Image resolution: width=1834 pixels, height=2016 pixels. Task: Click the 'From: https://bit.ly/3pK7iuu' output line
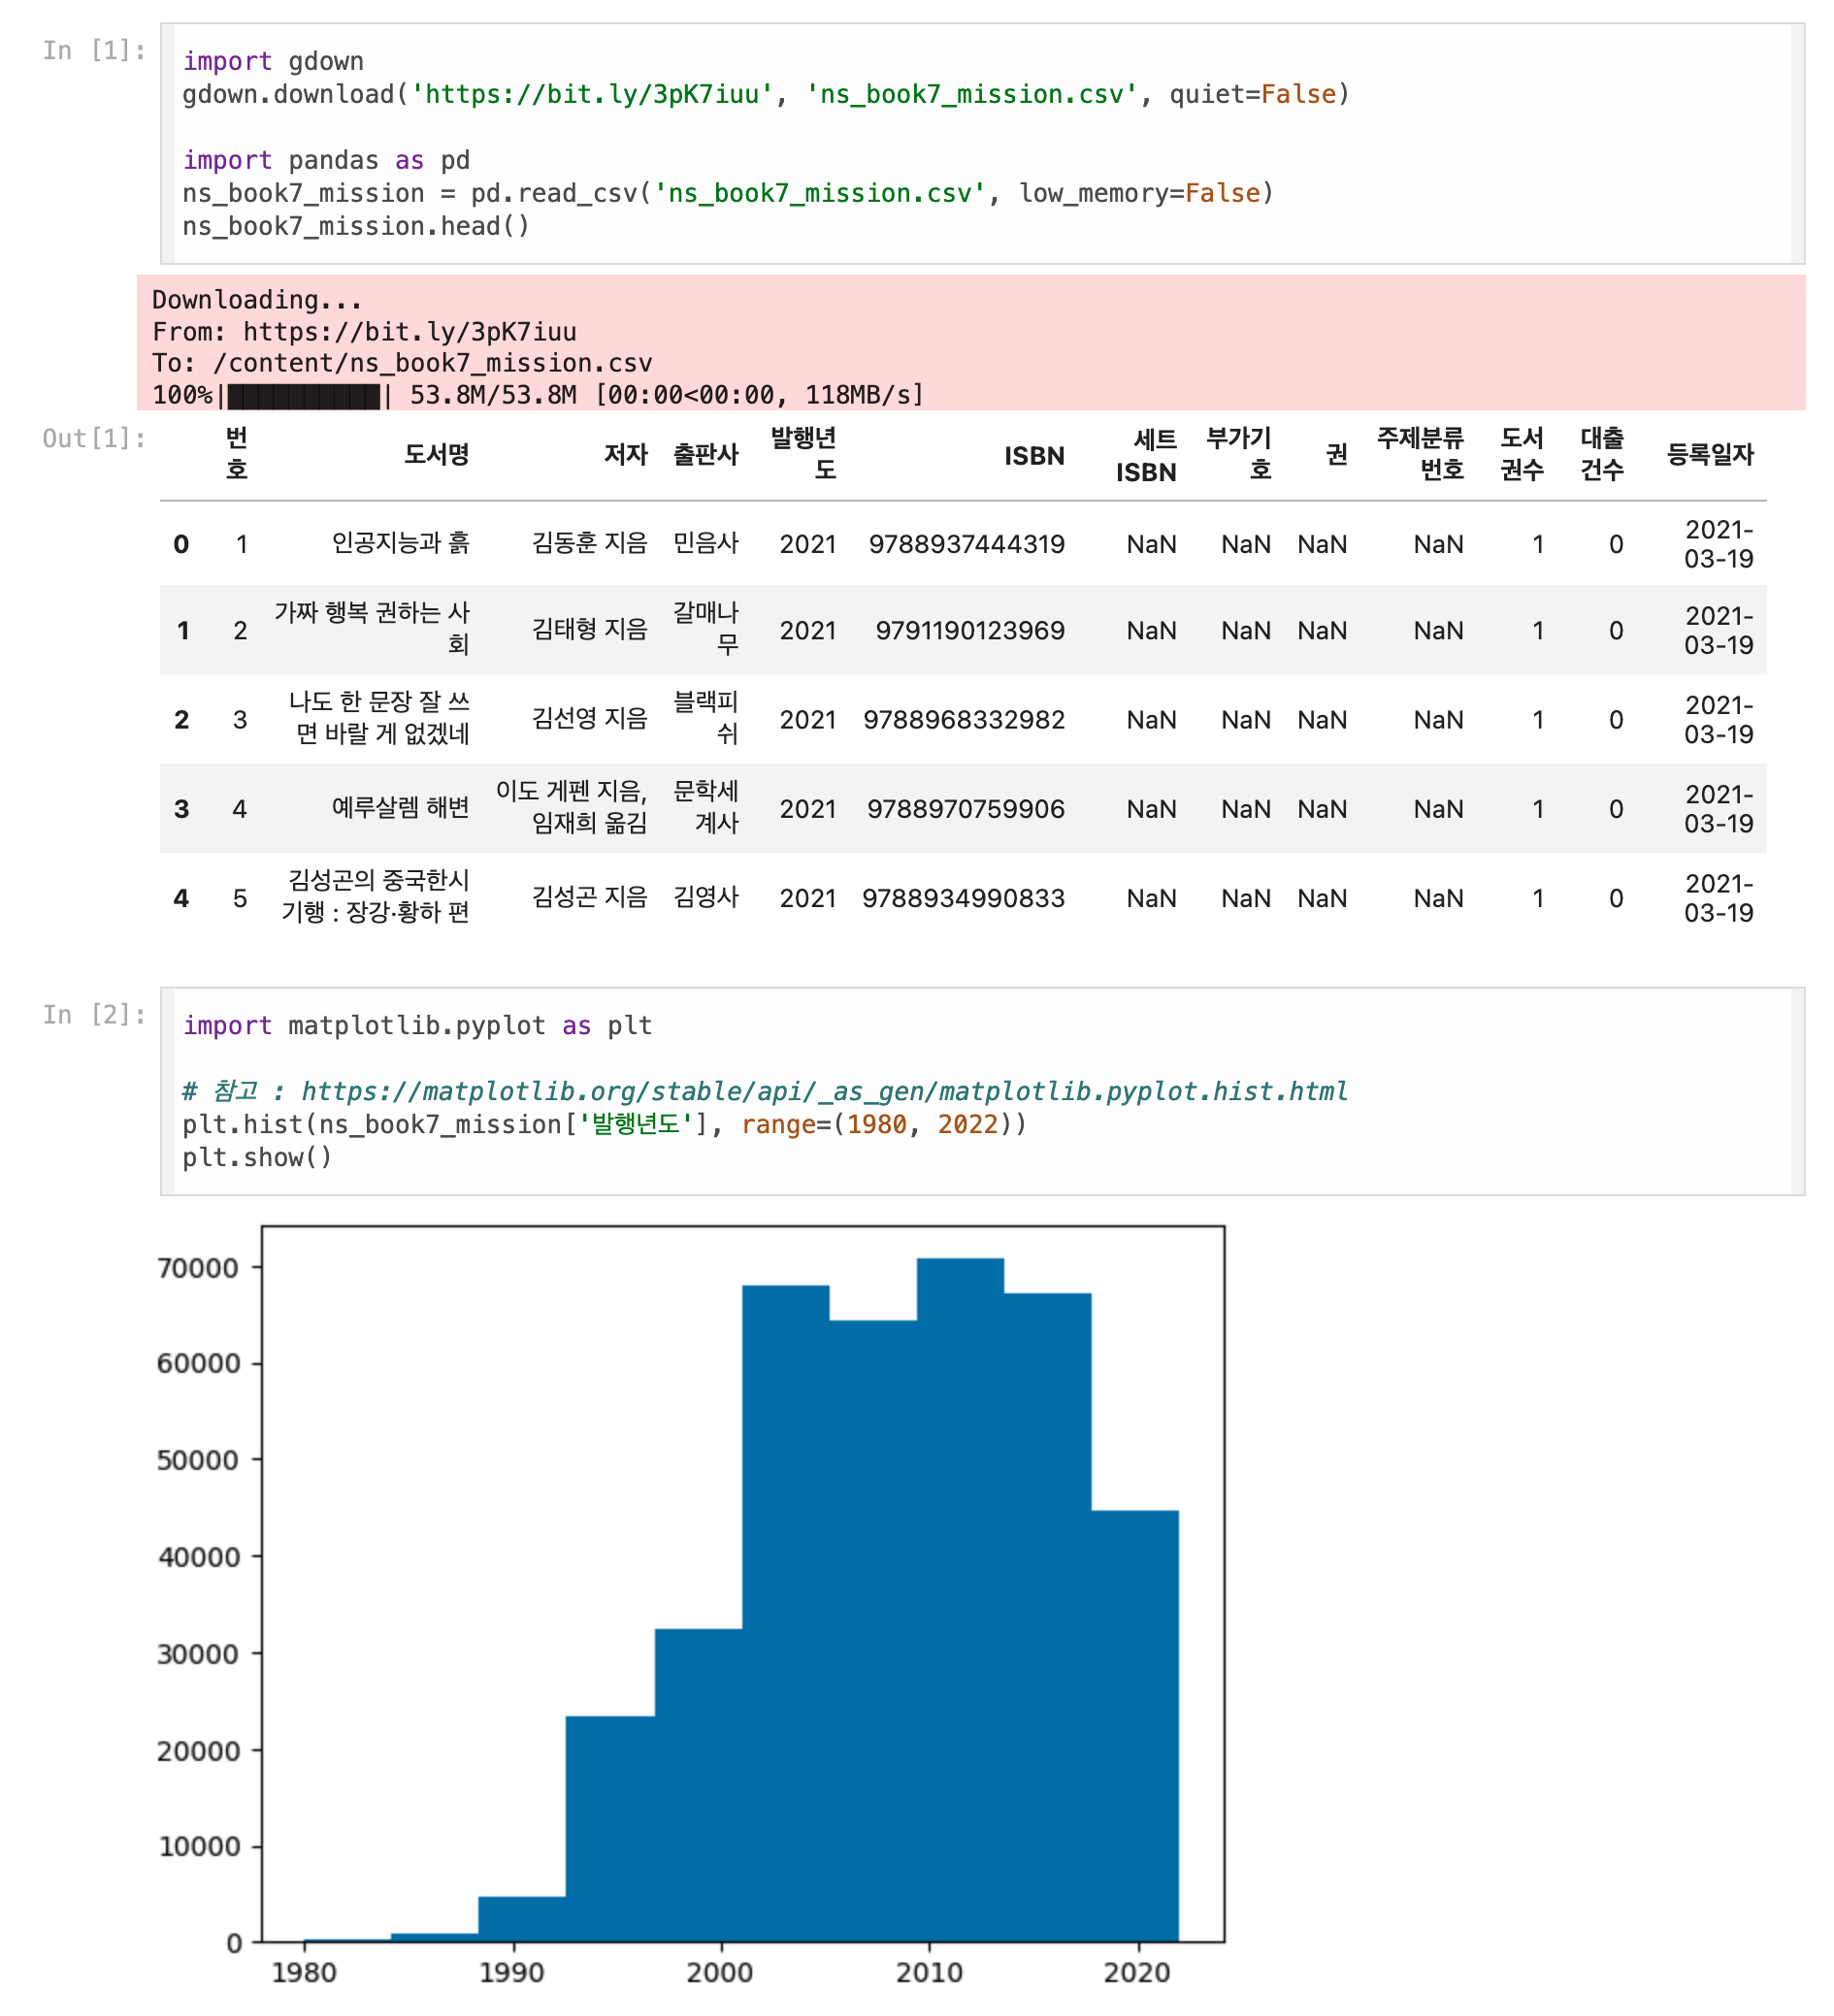click(364, 331)
